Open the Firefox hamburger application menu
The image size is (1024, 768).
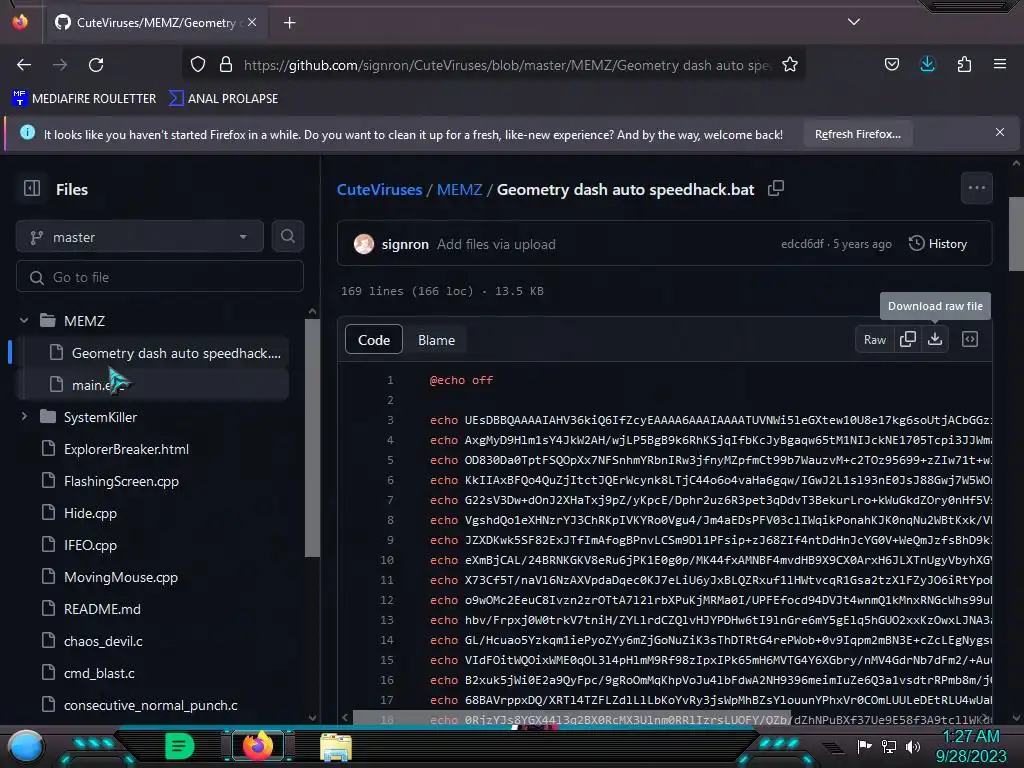pyautogui.click(x=999, y=64)
